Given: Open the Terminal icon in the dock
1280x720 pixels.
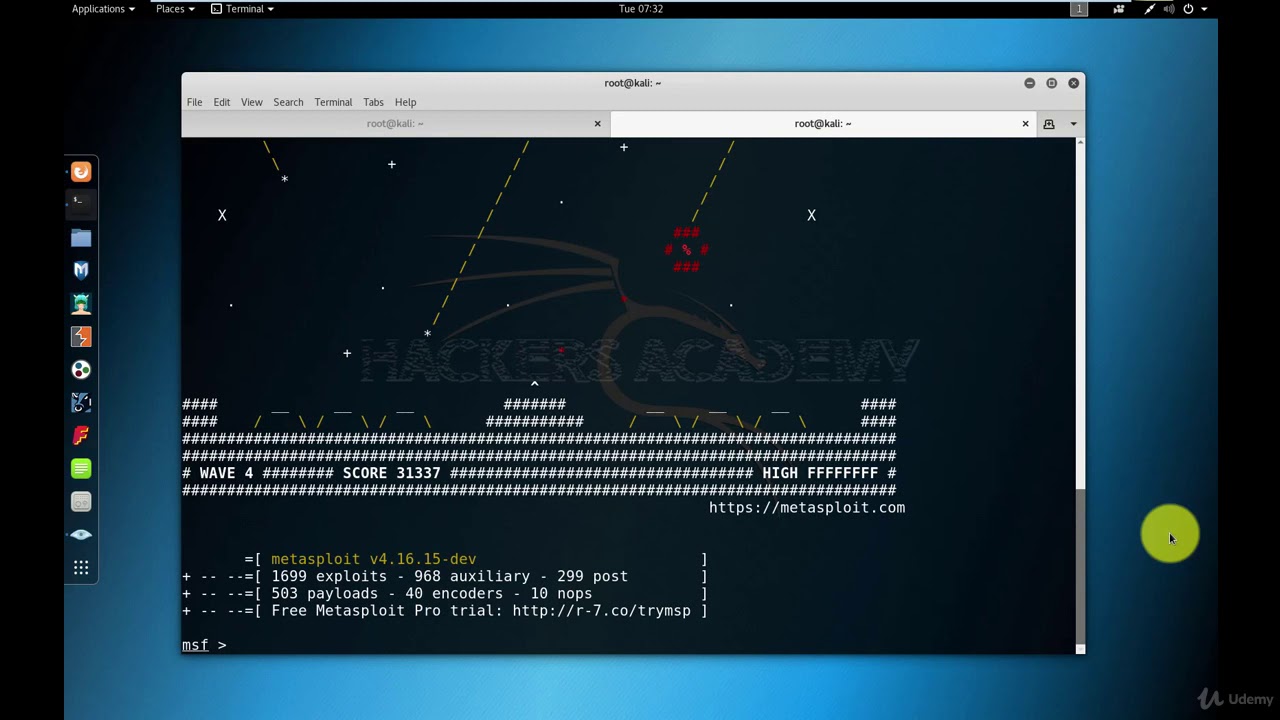Looking at the screenshot, I should (x=81, y=204).
